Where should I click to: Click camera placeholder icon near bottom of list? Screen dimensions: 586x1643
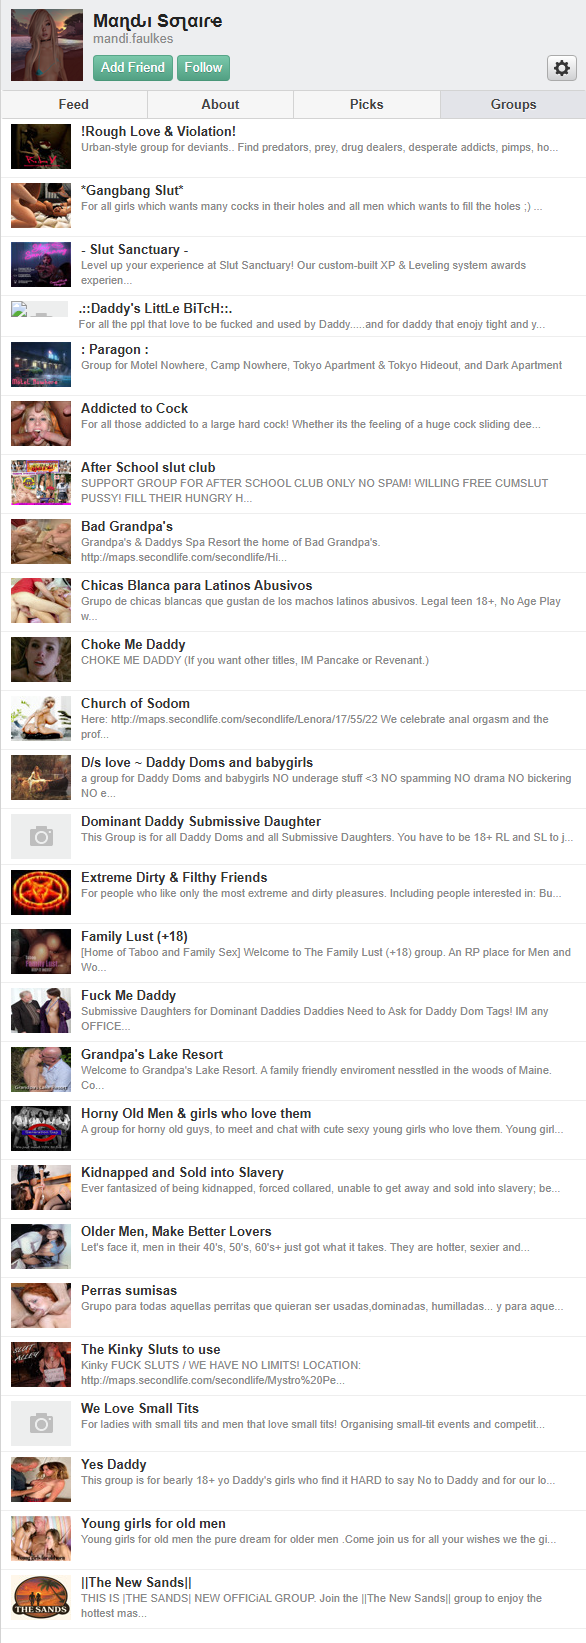pyautogui.click(x=41, y=1423)
